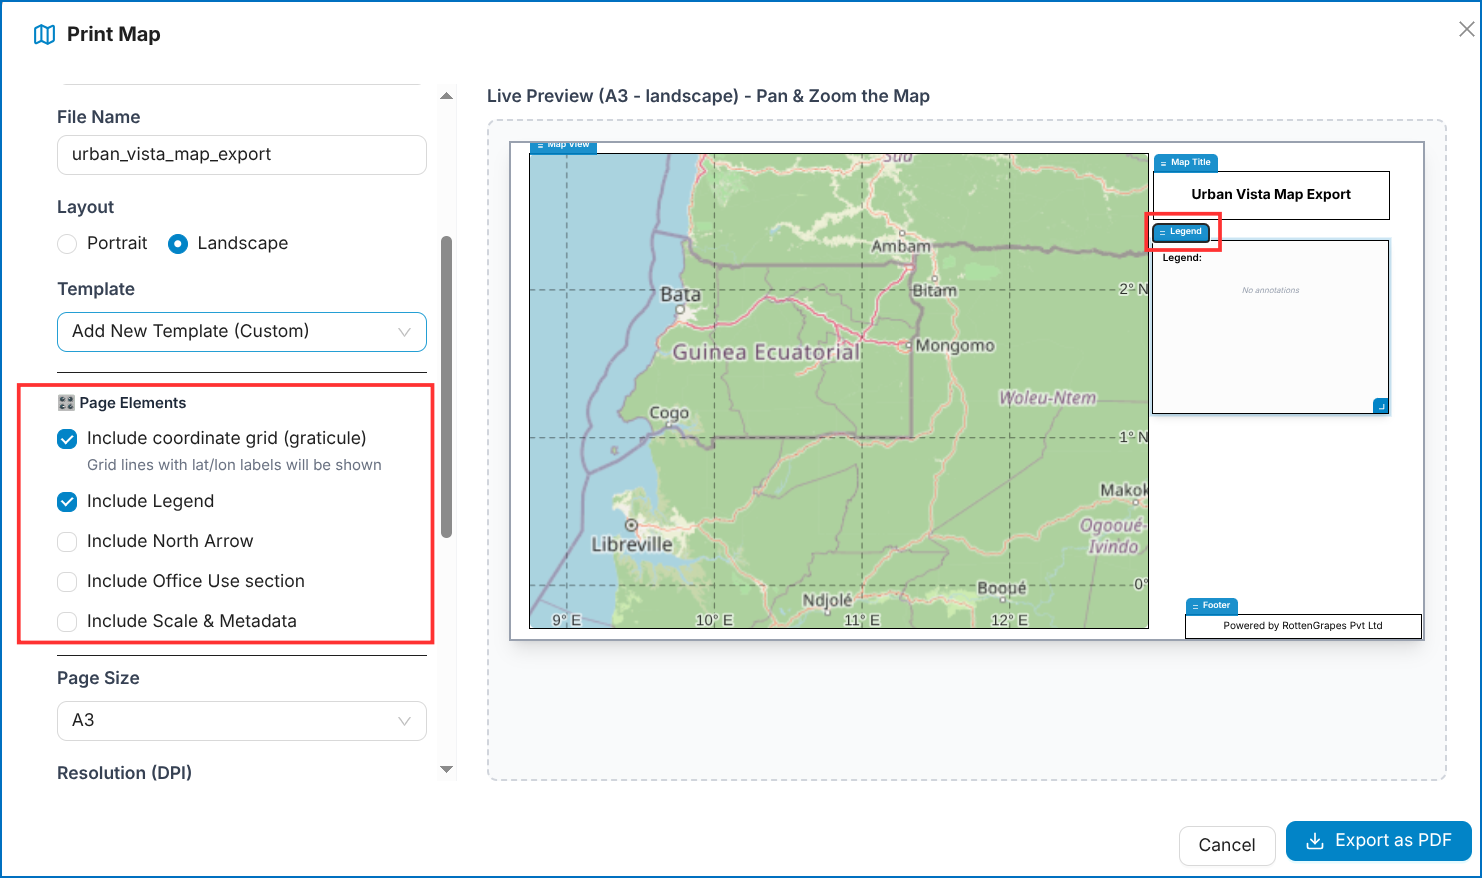1482x878 pixels.
Task: Click the scroll-down arrow of settings panel
Action: coord(447,770)
